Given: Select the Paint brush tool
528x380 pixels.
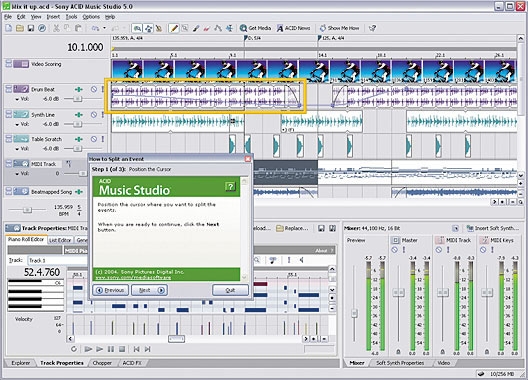Looking at the screenshot, I should click(x=196, y=28).
